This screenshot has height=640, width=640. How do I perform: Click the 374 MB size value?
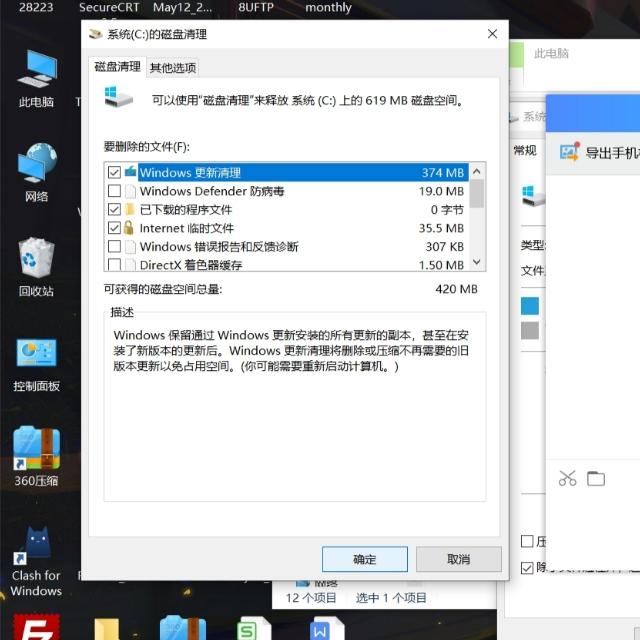click(x=442, y=173)
